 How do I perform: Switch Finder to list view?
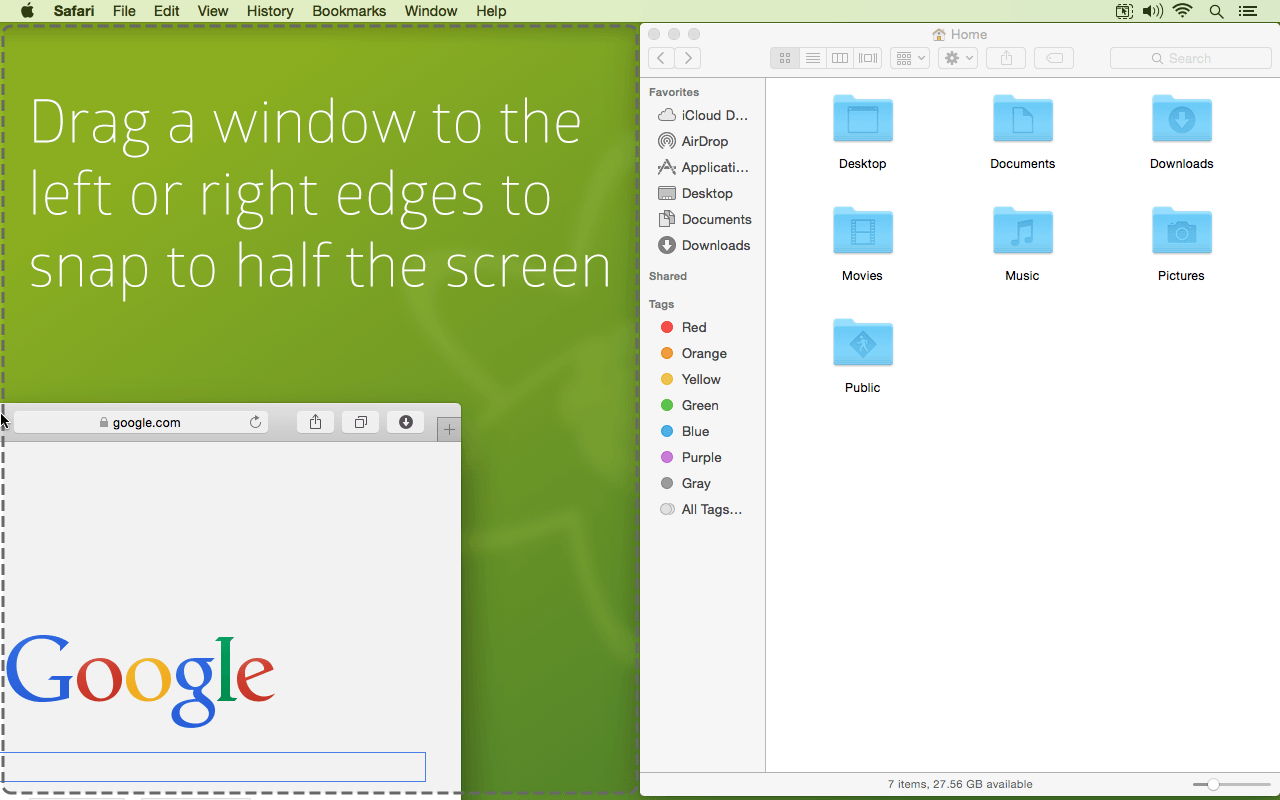pyautogui.click(x=813, y=58)
